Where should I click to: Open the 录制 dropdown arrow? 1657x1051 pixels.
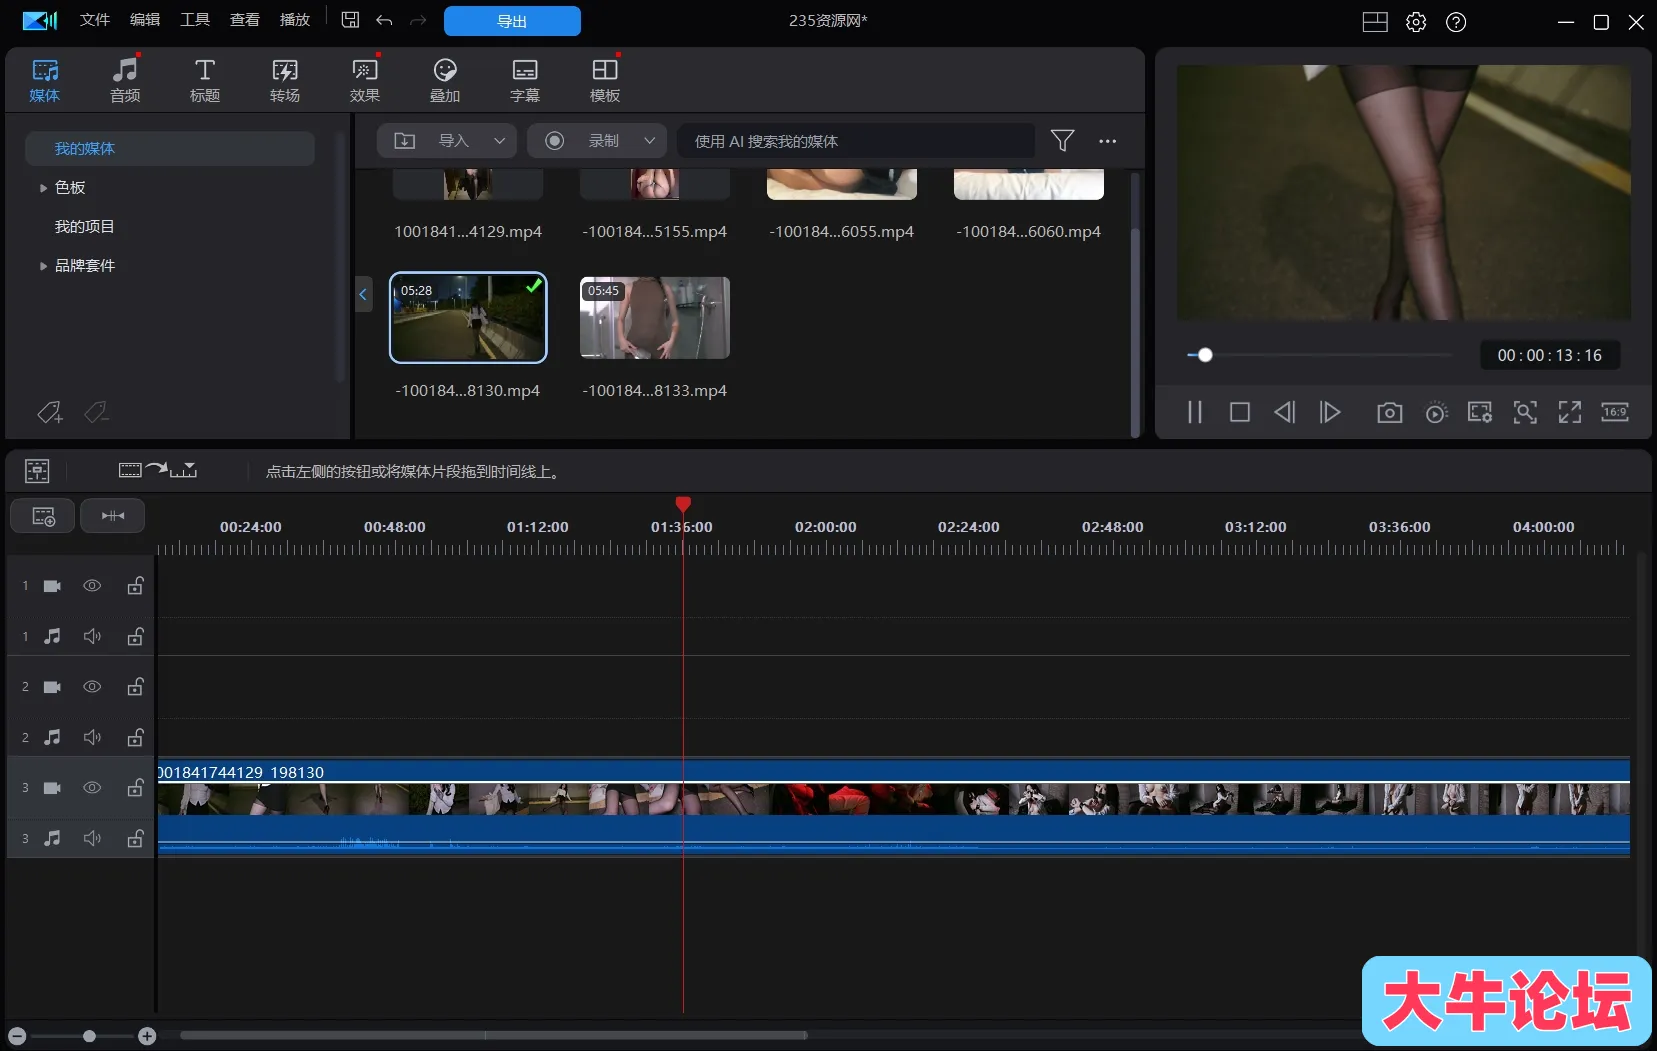[x=649, y=141]
